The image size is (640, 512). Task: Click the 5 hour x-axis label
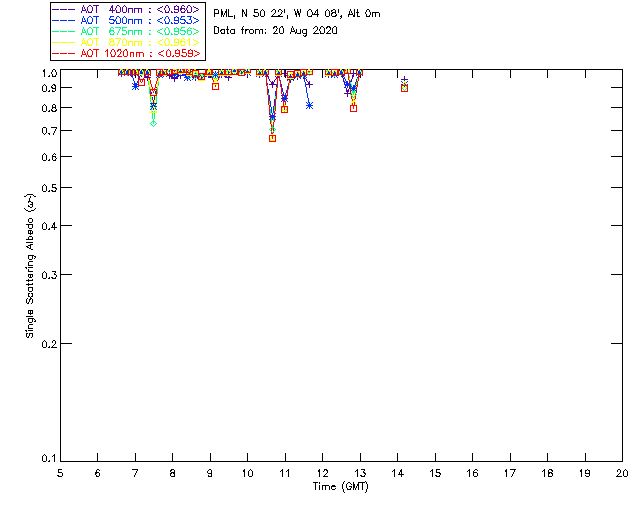60,474
